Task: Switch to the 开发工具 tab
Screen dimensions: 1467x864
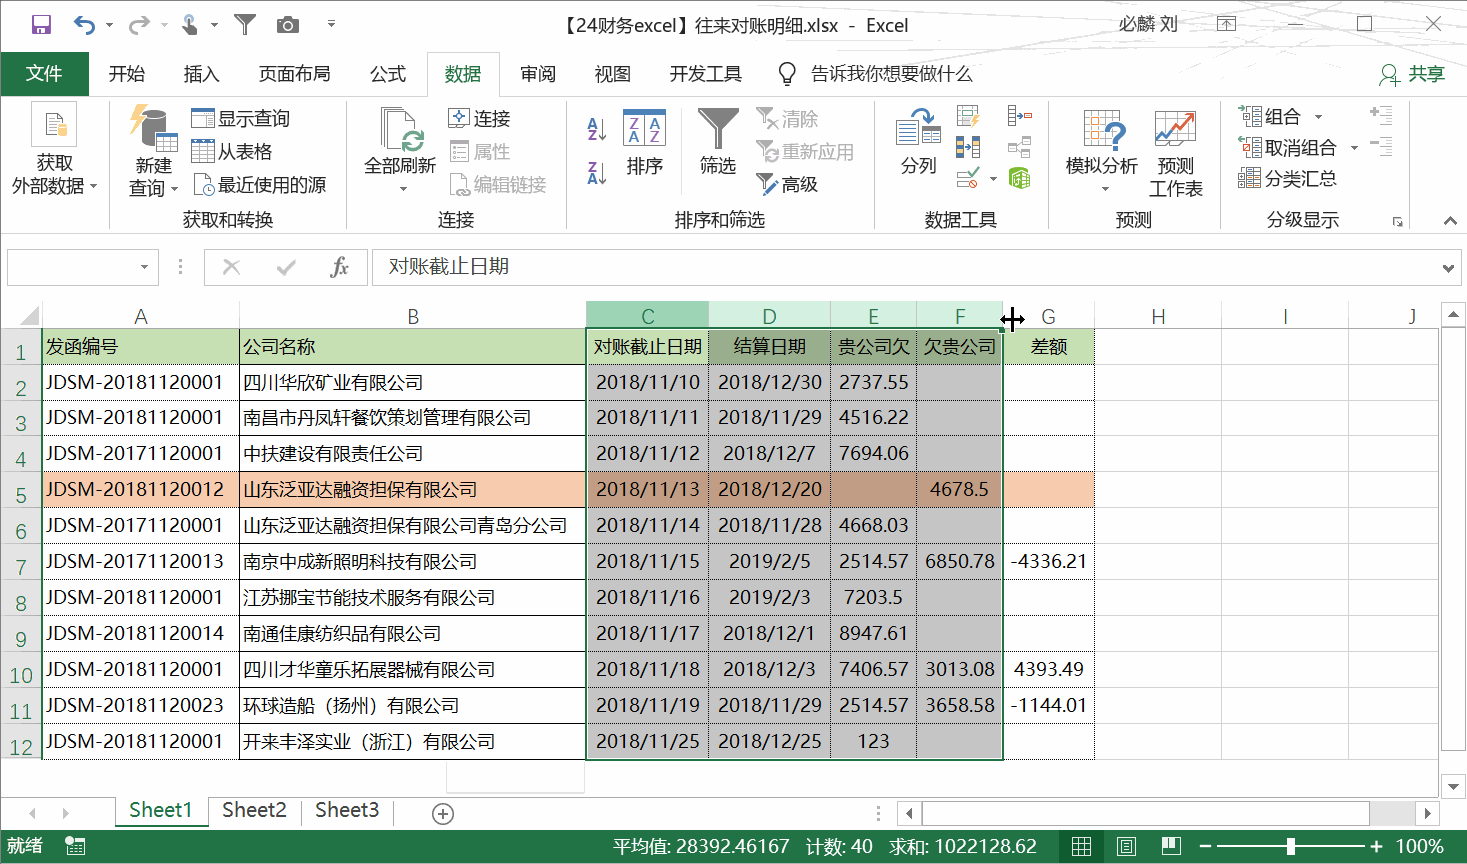Action: pyautogui.click(x=706, y=74)
